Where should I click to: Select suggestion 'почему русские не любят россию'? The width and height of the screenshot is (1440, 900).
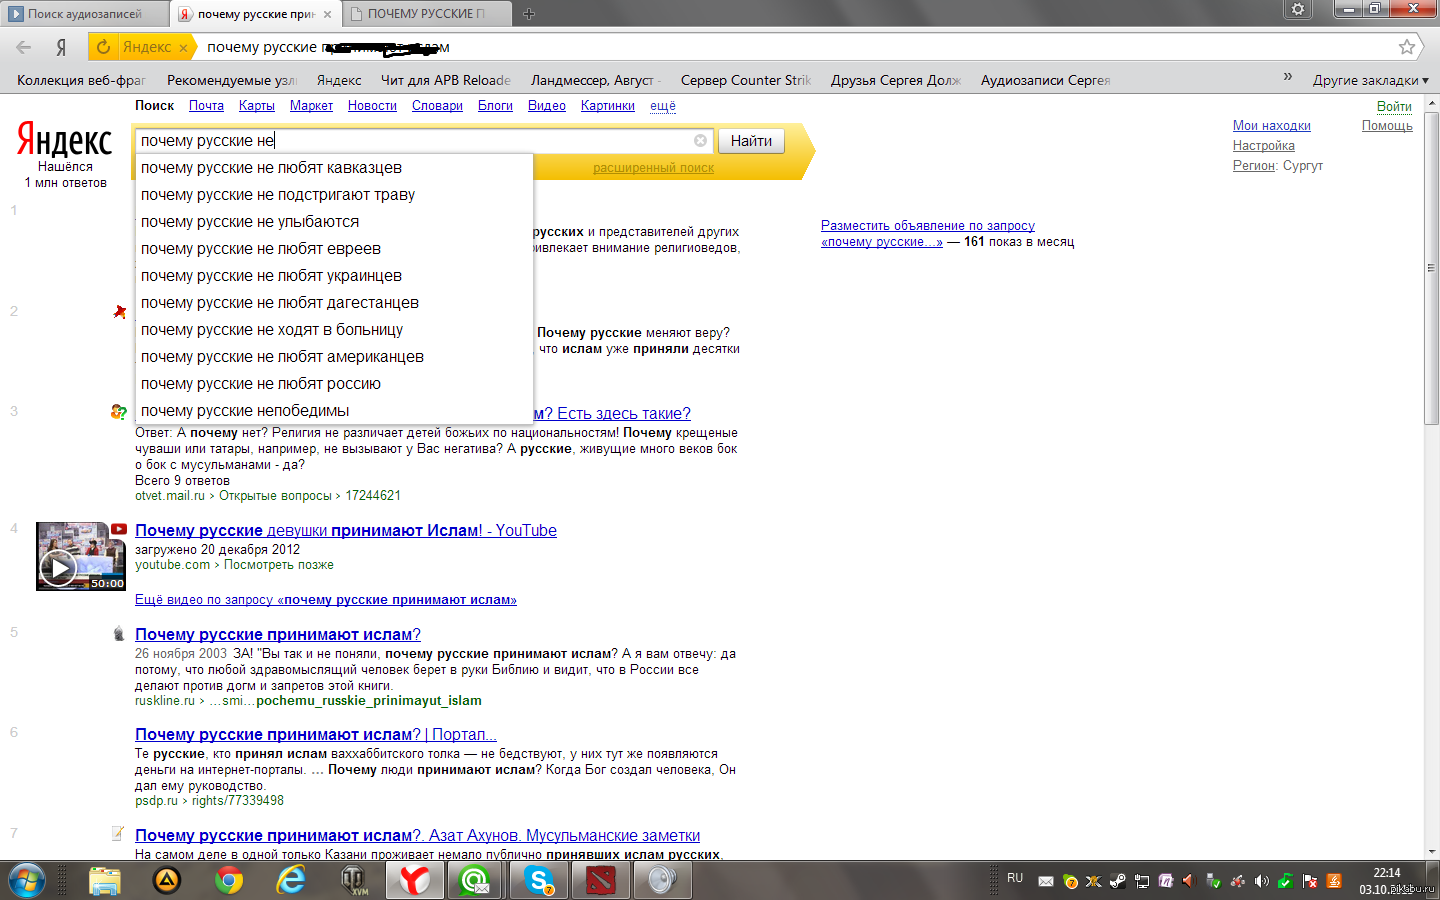334,384
